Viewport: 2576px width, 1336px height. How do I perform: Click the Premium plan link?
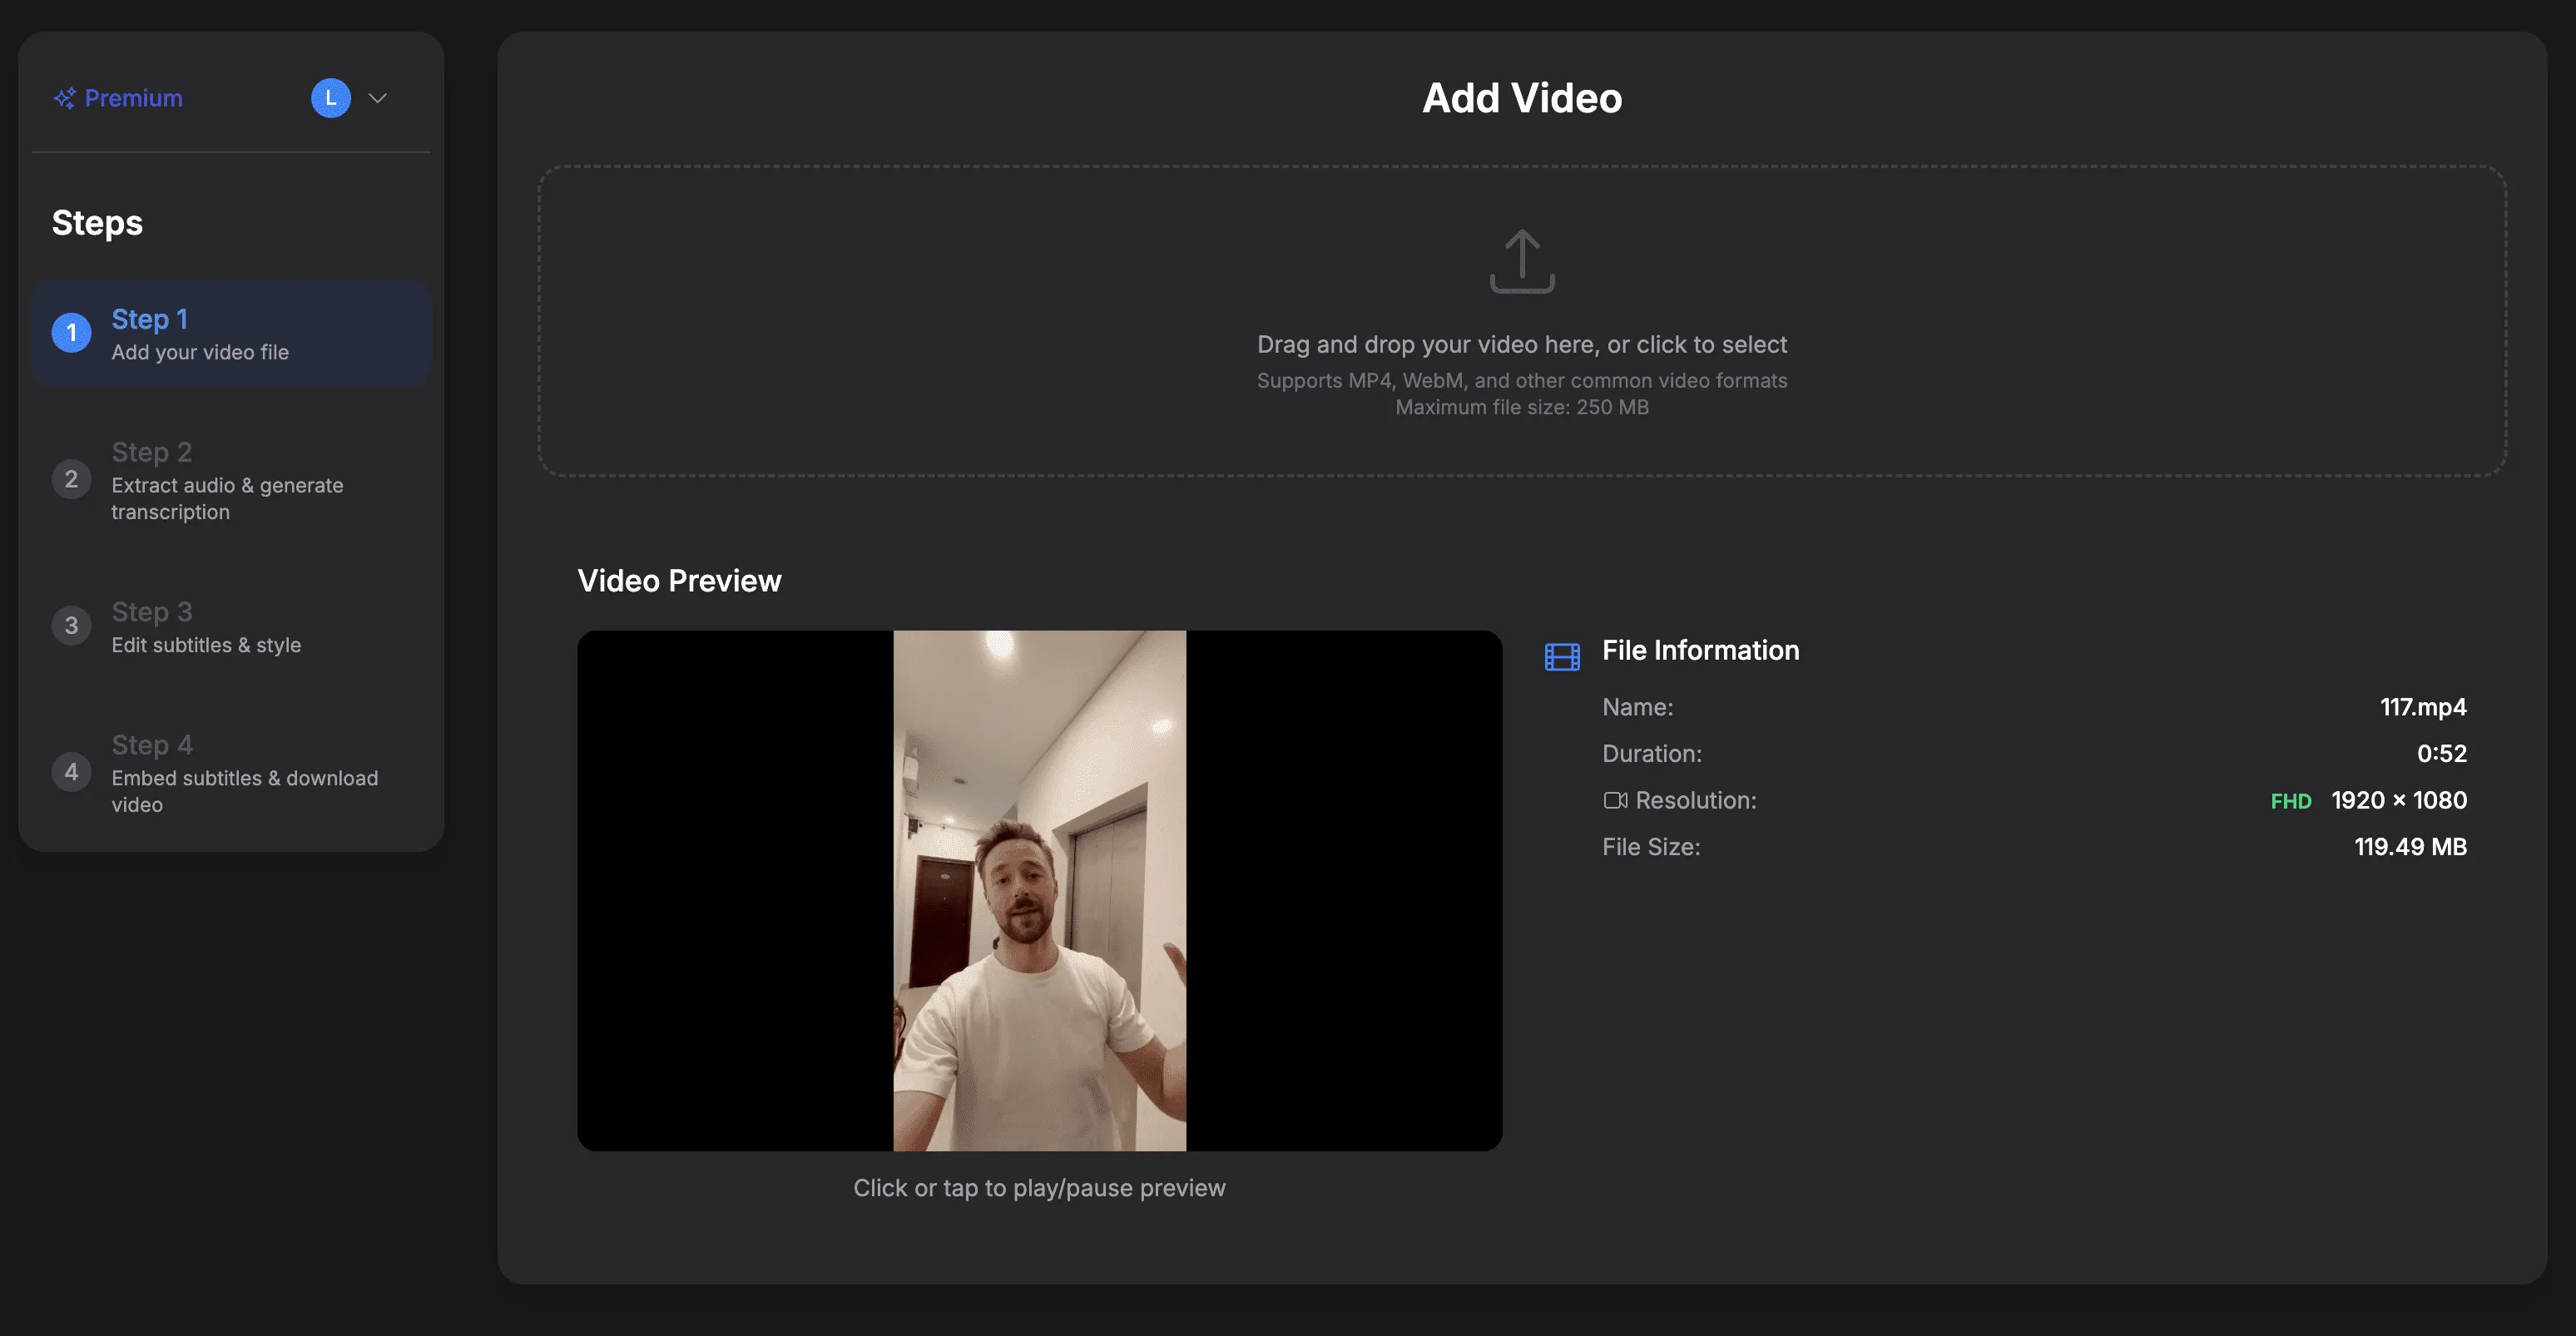pyautogui.click(x=133, y=98)
